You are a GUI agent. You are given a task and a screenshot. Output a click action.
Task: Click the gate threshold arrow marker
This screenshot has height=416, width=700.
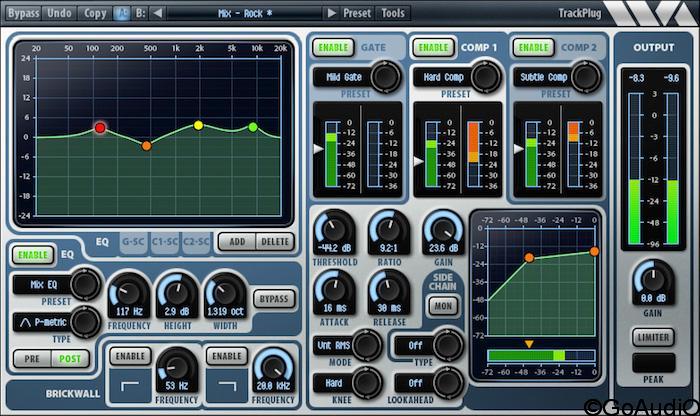(x=318, y=149)
